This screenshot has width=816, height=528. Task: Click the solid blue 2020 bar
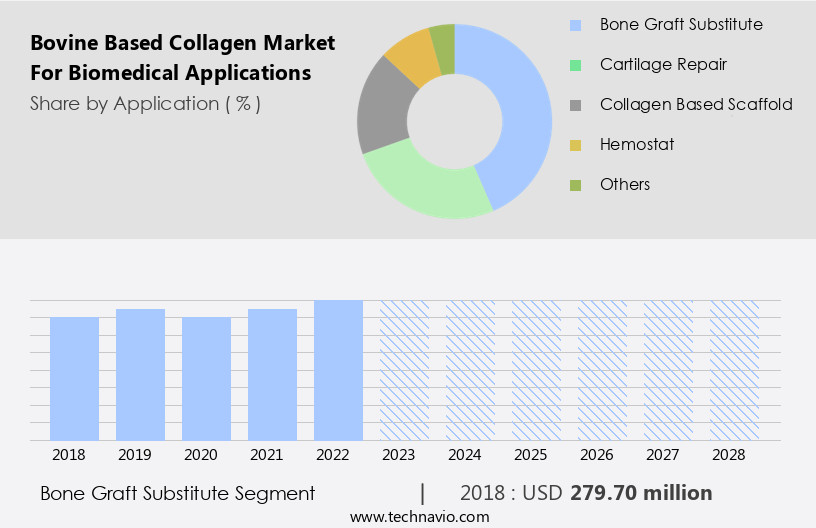tap(207, 378)
